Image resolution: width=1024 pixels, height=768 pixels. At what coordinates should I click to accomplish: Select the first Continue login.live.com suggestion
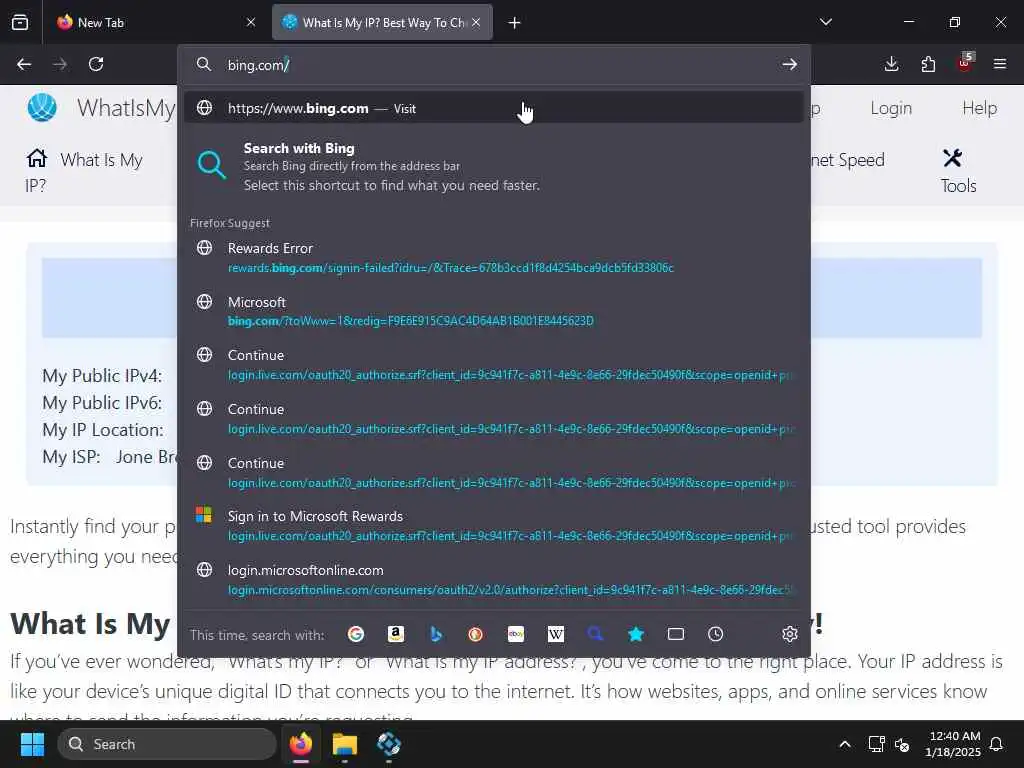pos(494,364)
